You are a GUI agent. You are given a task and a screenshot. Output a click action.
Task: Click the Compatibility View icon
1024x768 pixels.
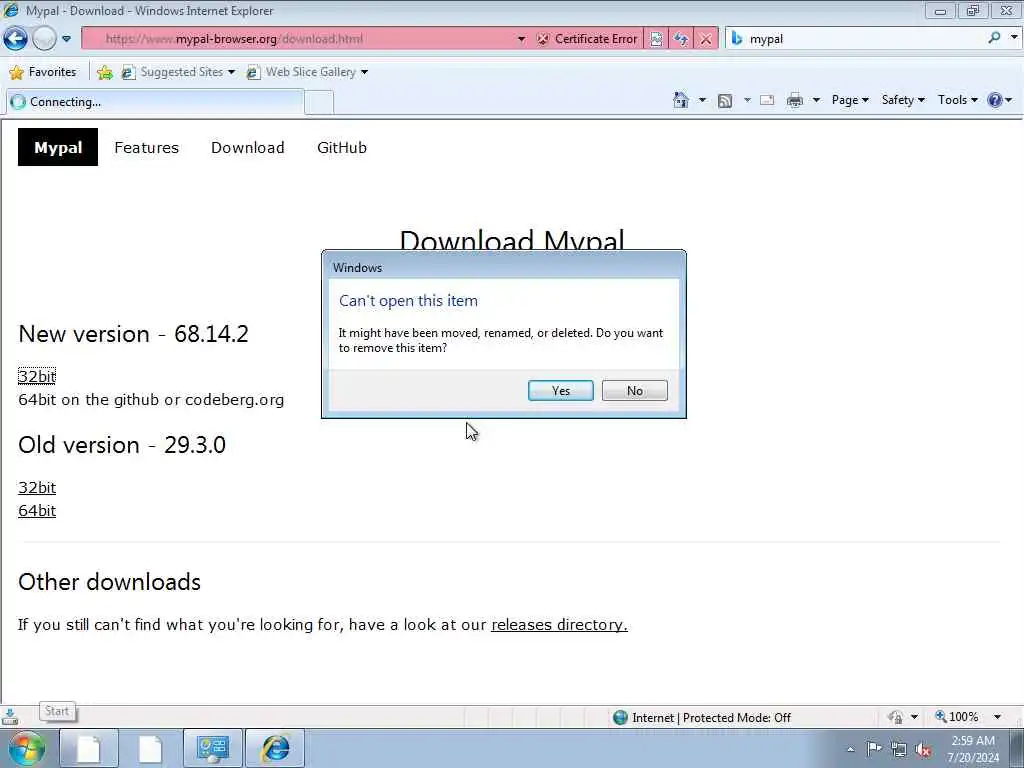[656, 39]
